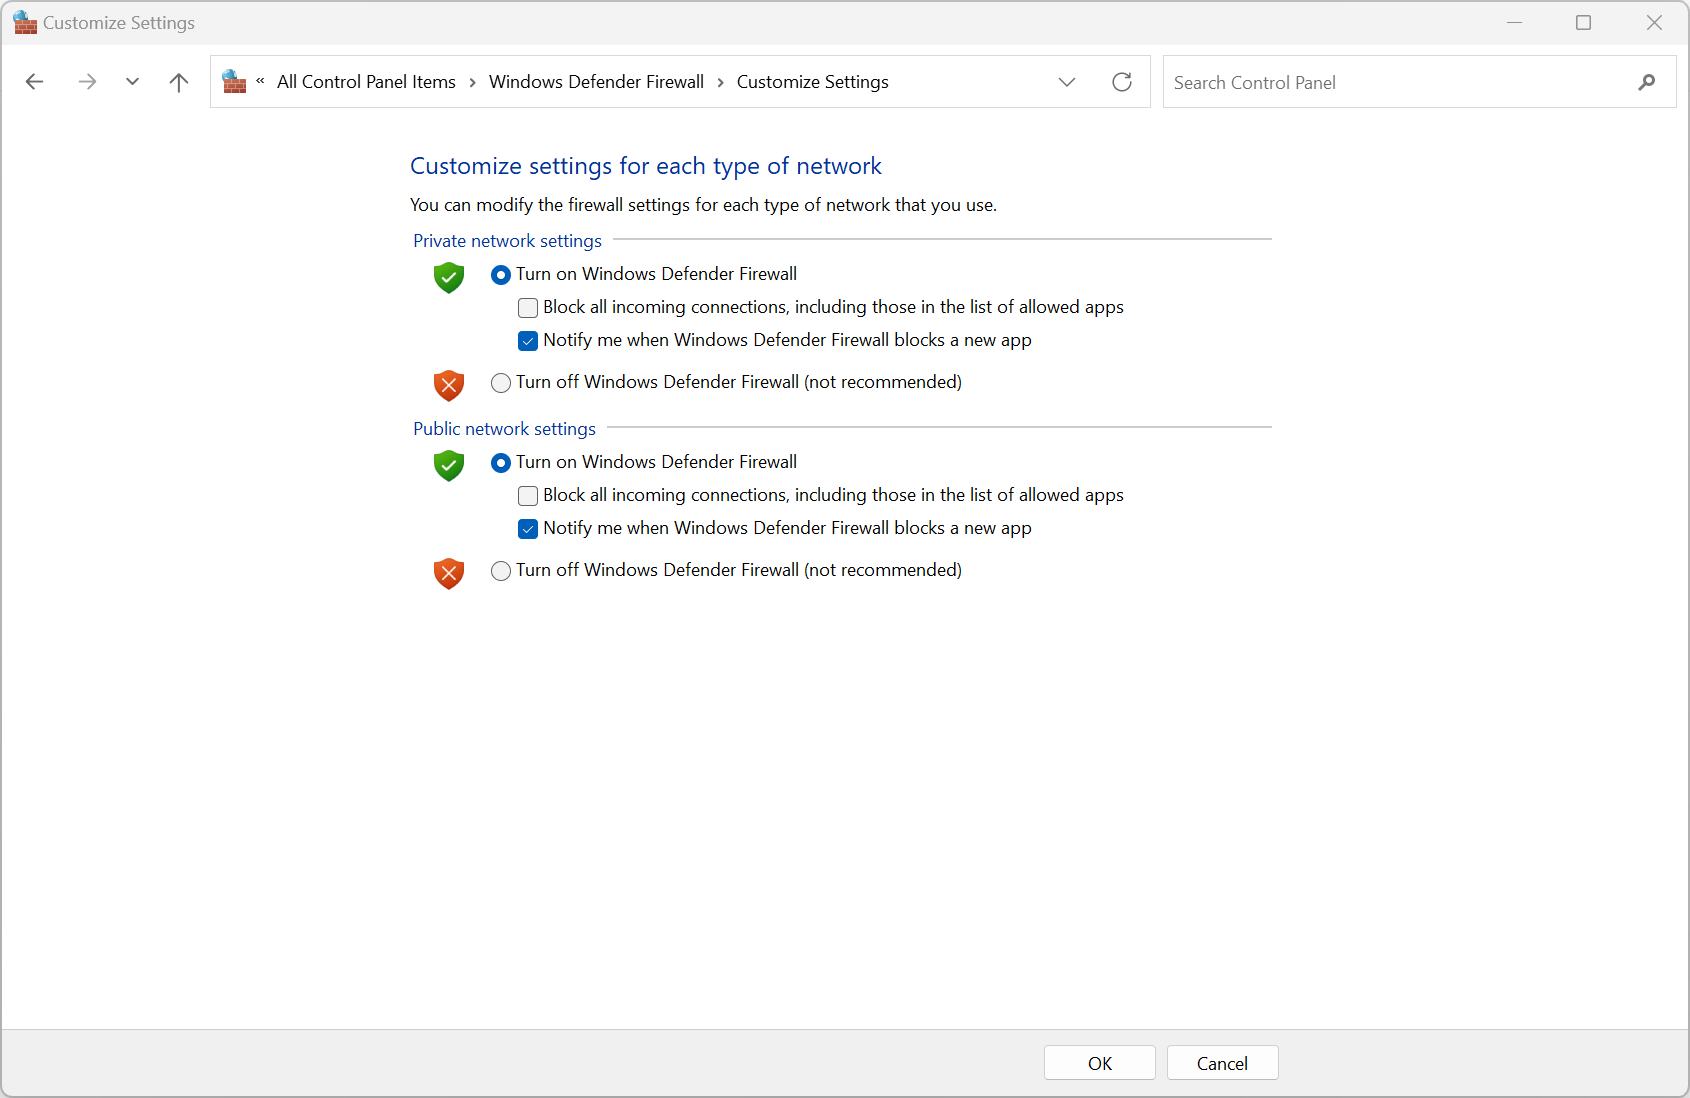This screenshot has height=1098, width=1690.
Task: Click the search magnifier icon
Action: tap(1647, 82)
